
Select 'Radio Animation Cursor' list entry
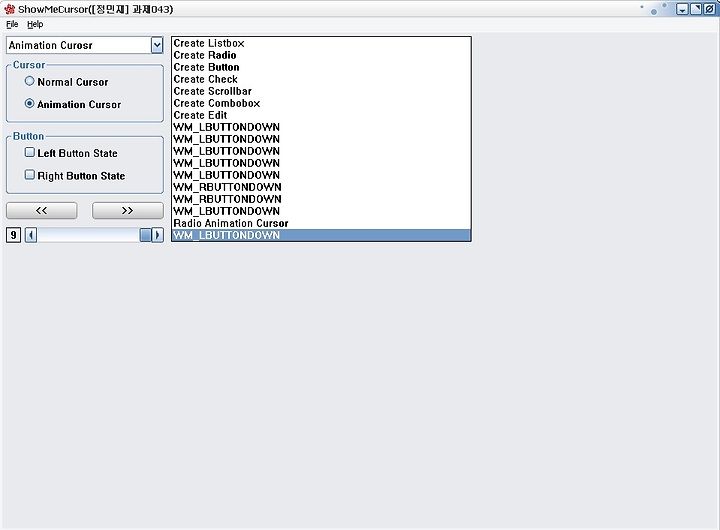point(321,223)
